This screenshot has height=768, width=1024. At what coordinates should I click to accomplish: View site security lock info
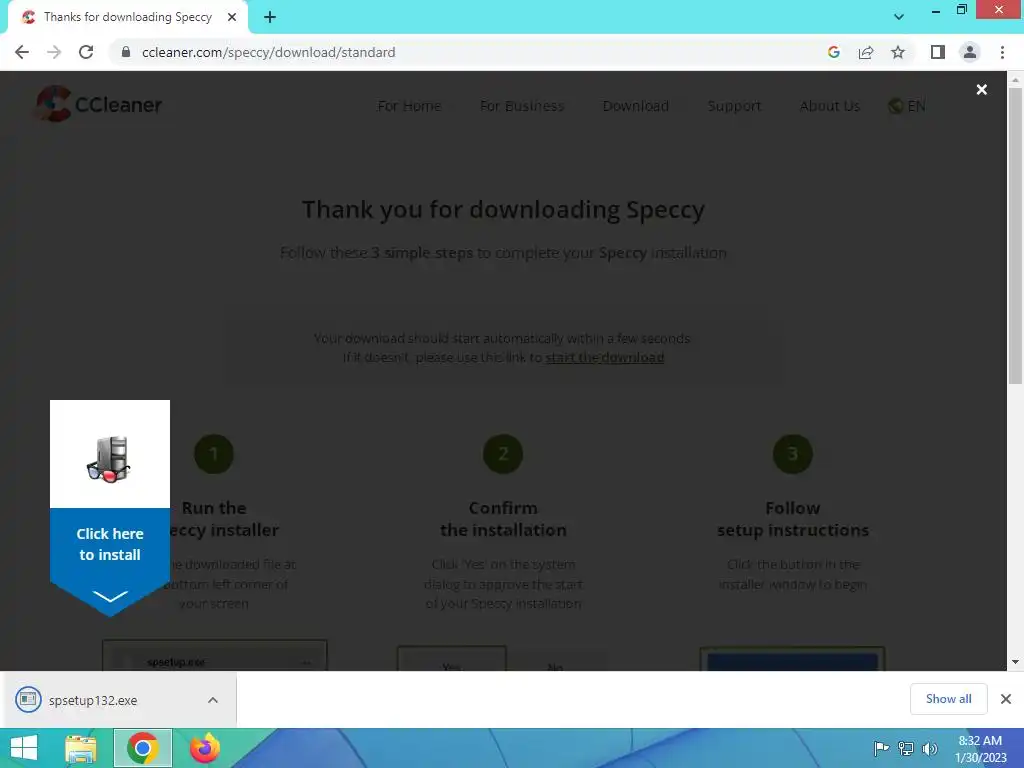click(x=126, y=52)
